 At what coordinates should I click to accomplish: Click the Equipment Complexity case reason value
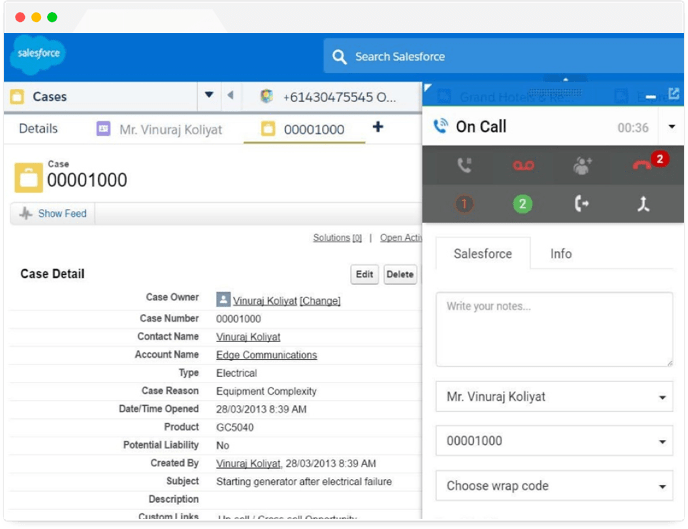coord(266,391)
